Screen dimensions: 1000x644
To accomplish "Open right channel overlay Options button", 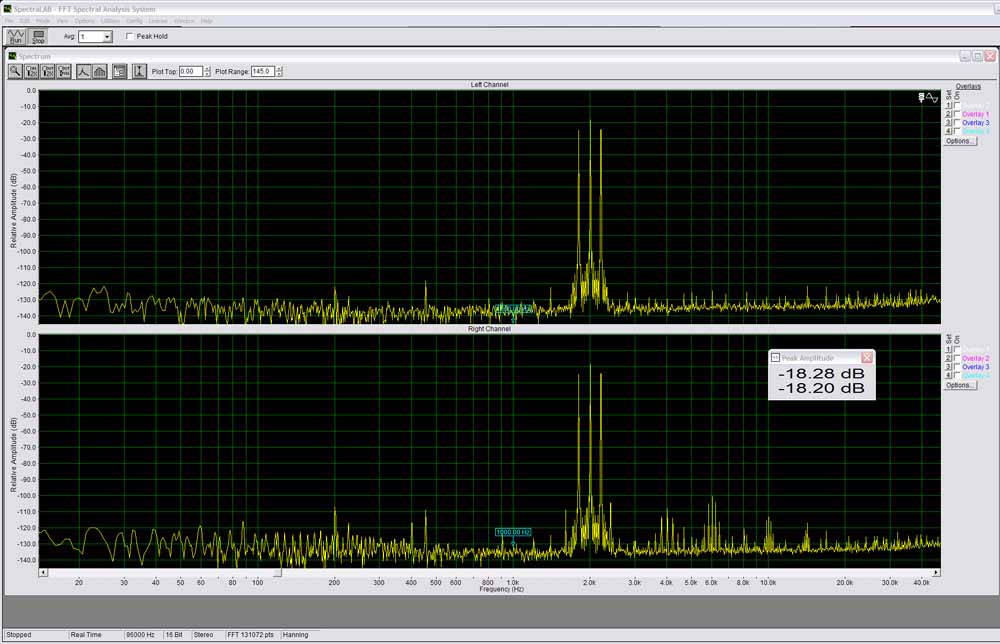I will (960, 385).
